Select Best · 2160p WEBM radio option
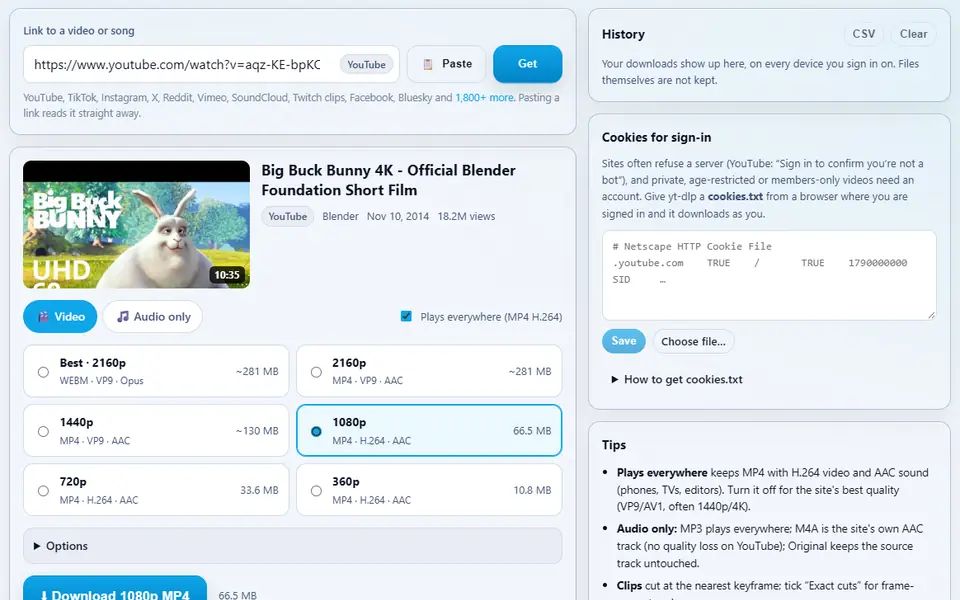The image size is (960, 600). [x=43, y=372]
